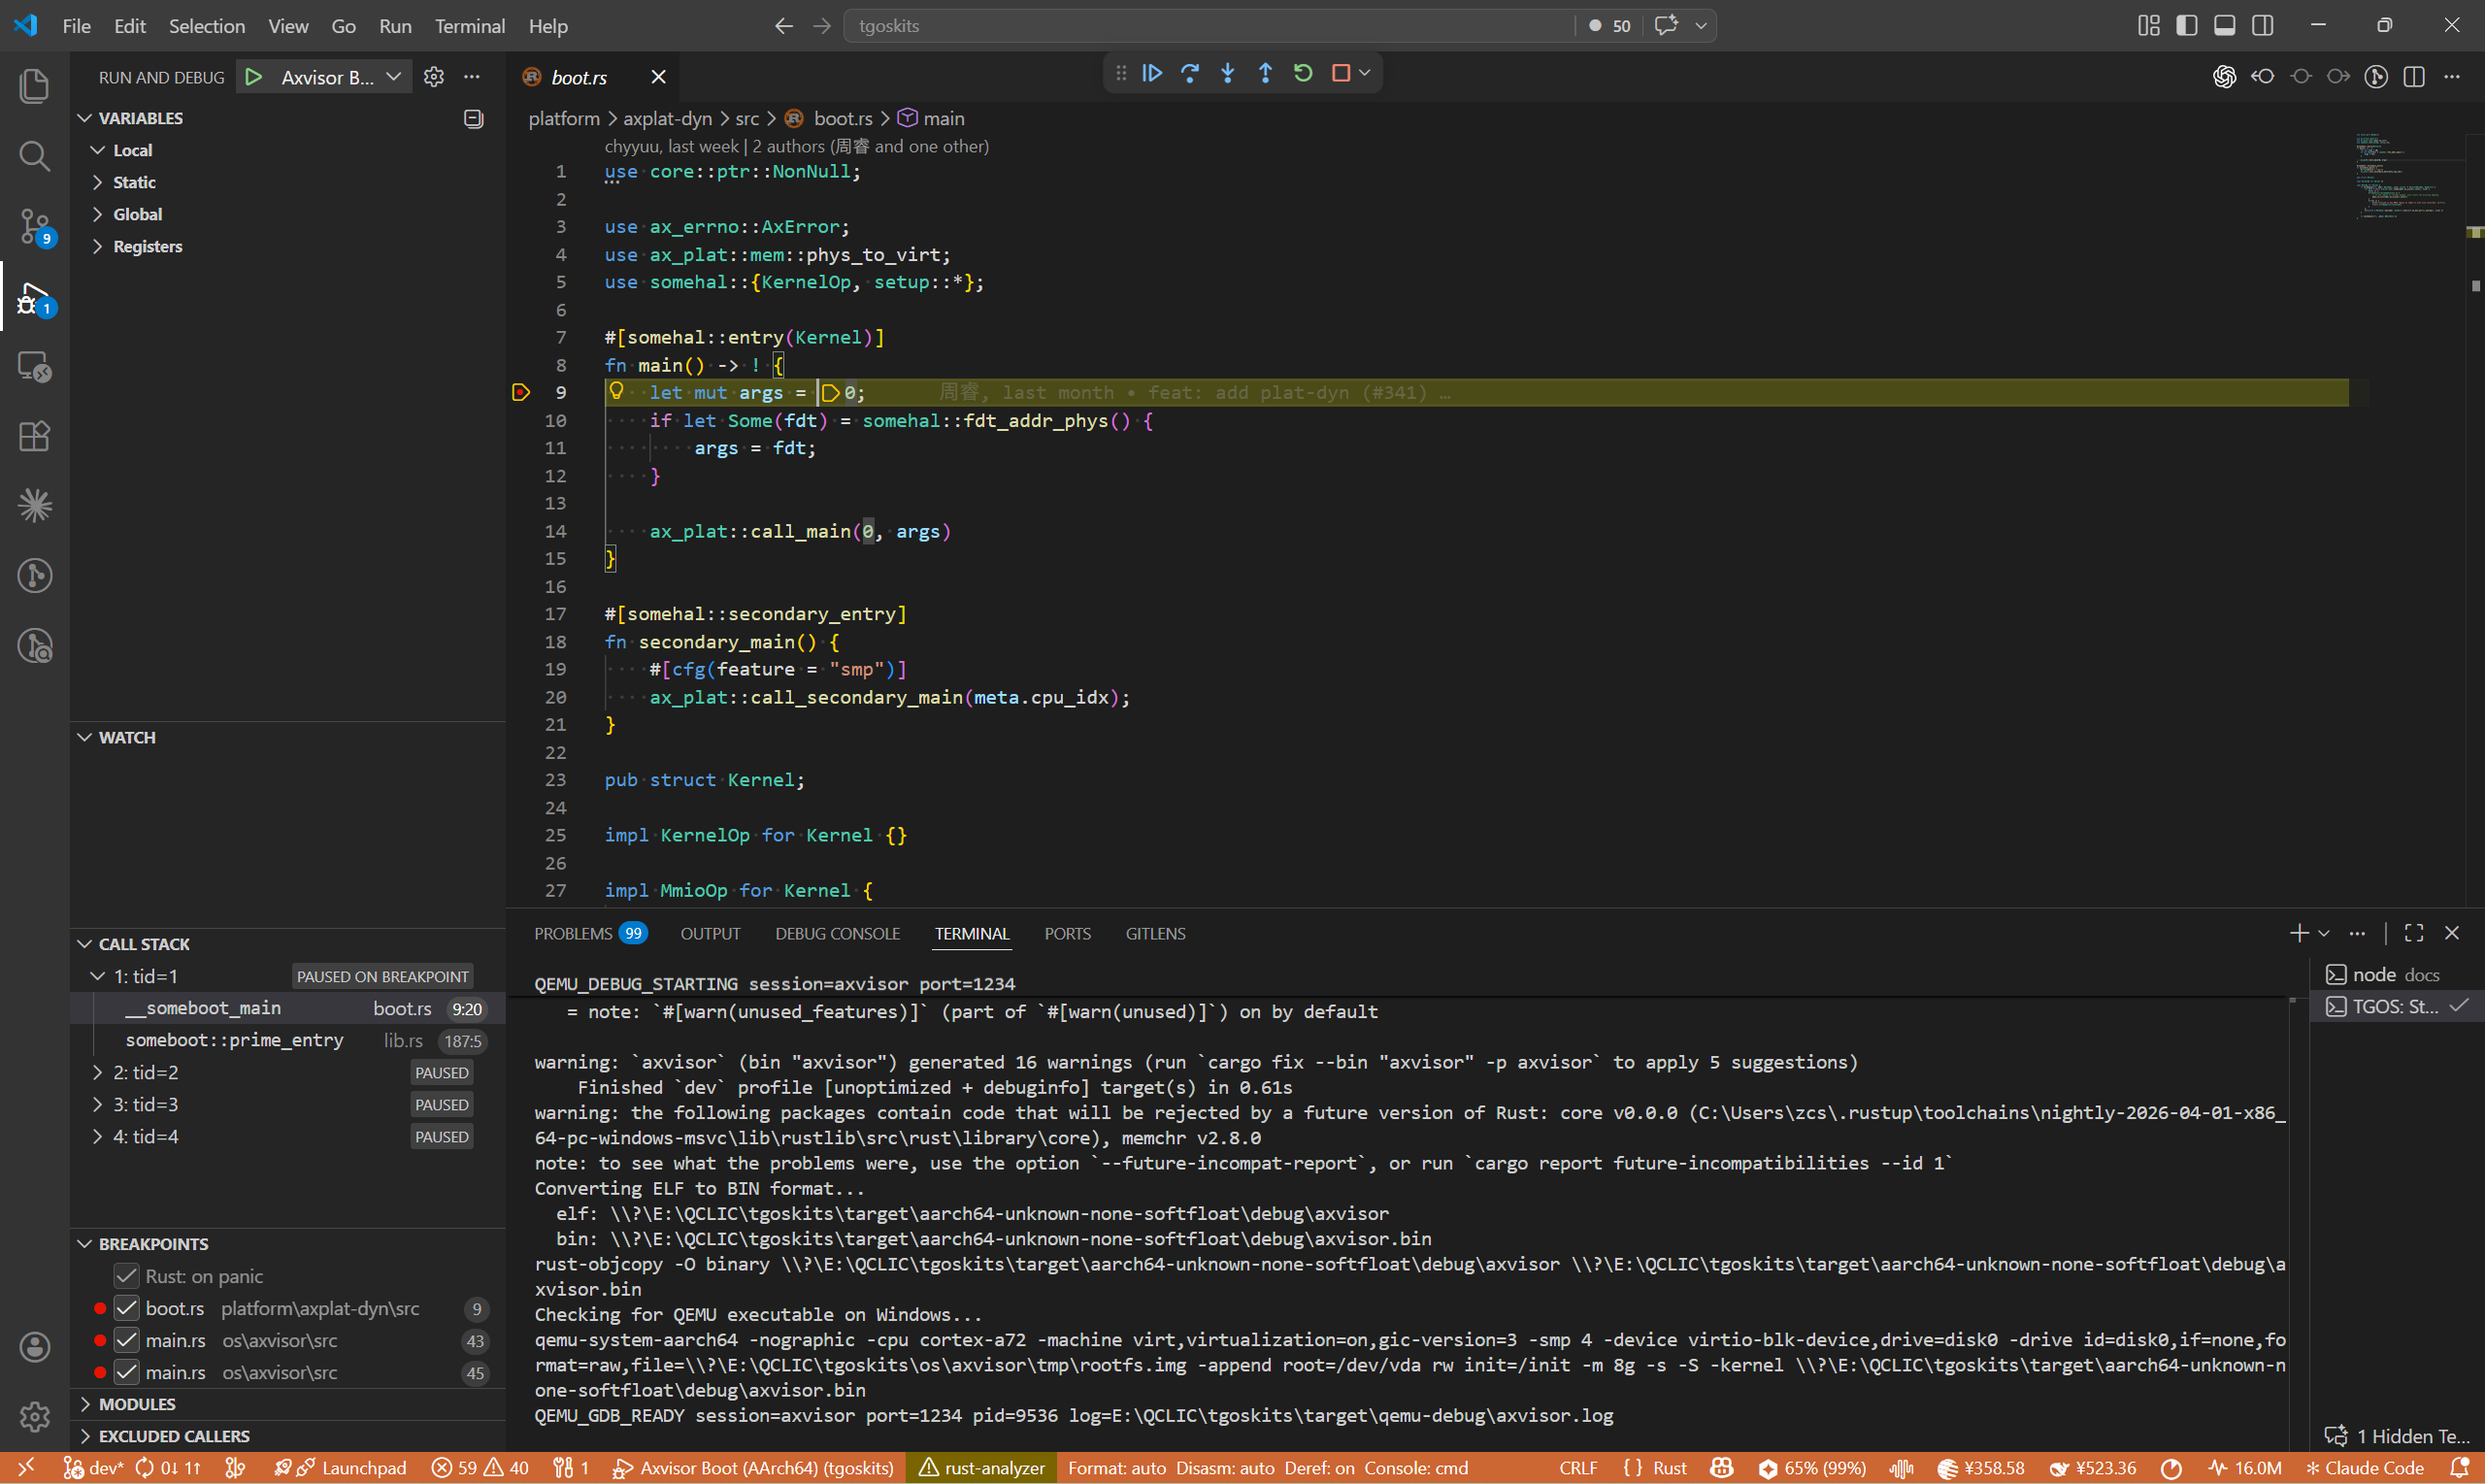Restart the debug session
Image resolution: width=2485 pixels, height=1484 pixels.
tap(1303, 73)
